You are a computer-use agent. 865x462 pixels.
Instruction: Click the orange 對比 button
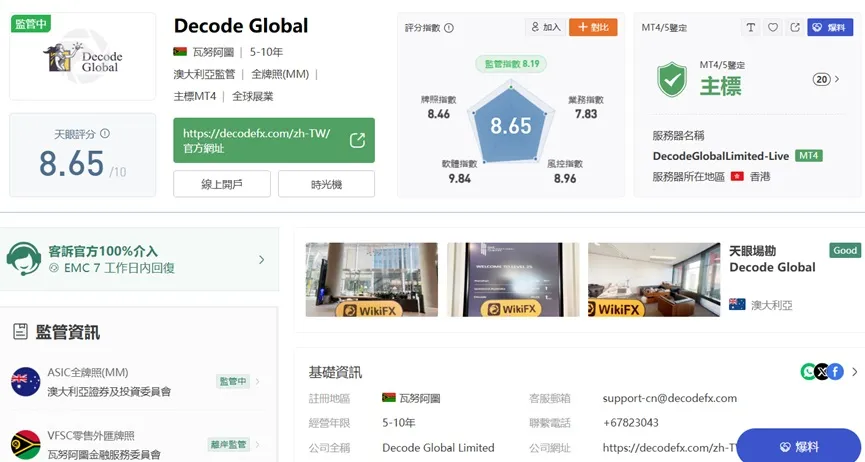(593, 27)
